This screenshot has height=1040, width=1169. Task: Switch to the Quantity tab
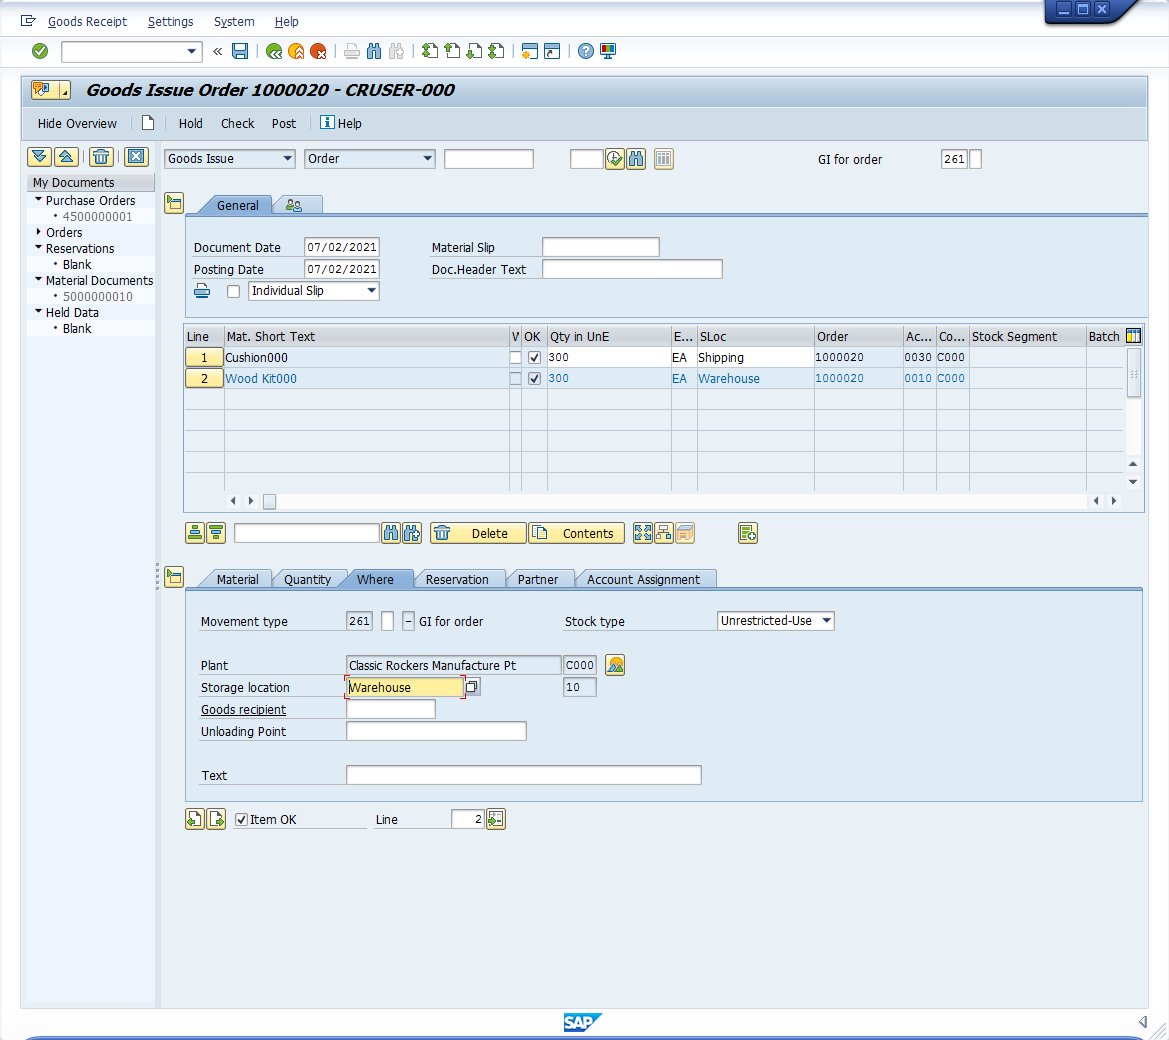(x=307, y=579)
